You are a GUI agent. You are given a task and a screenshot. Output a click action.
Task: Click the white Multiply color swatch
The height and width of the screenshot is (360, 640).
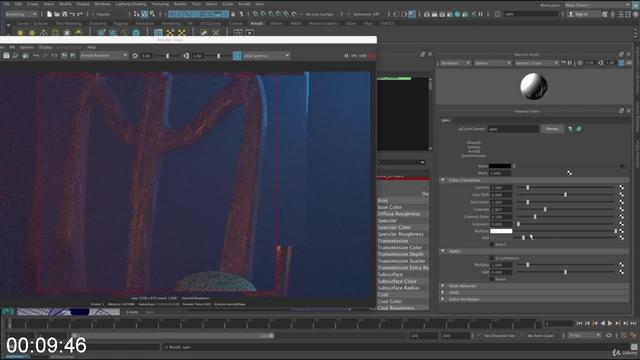click(501, 231)
